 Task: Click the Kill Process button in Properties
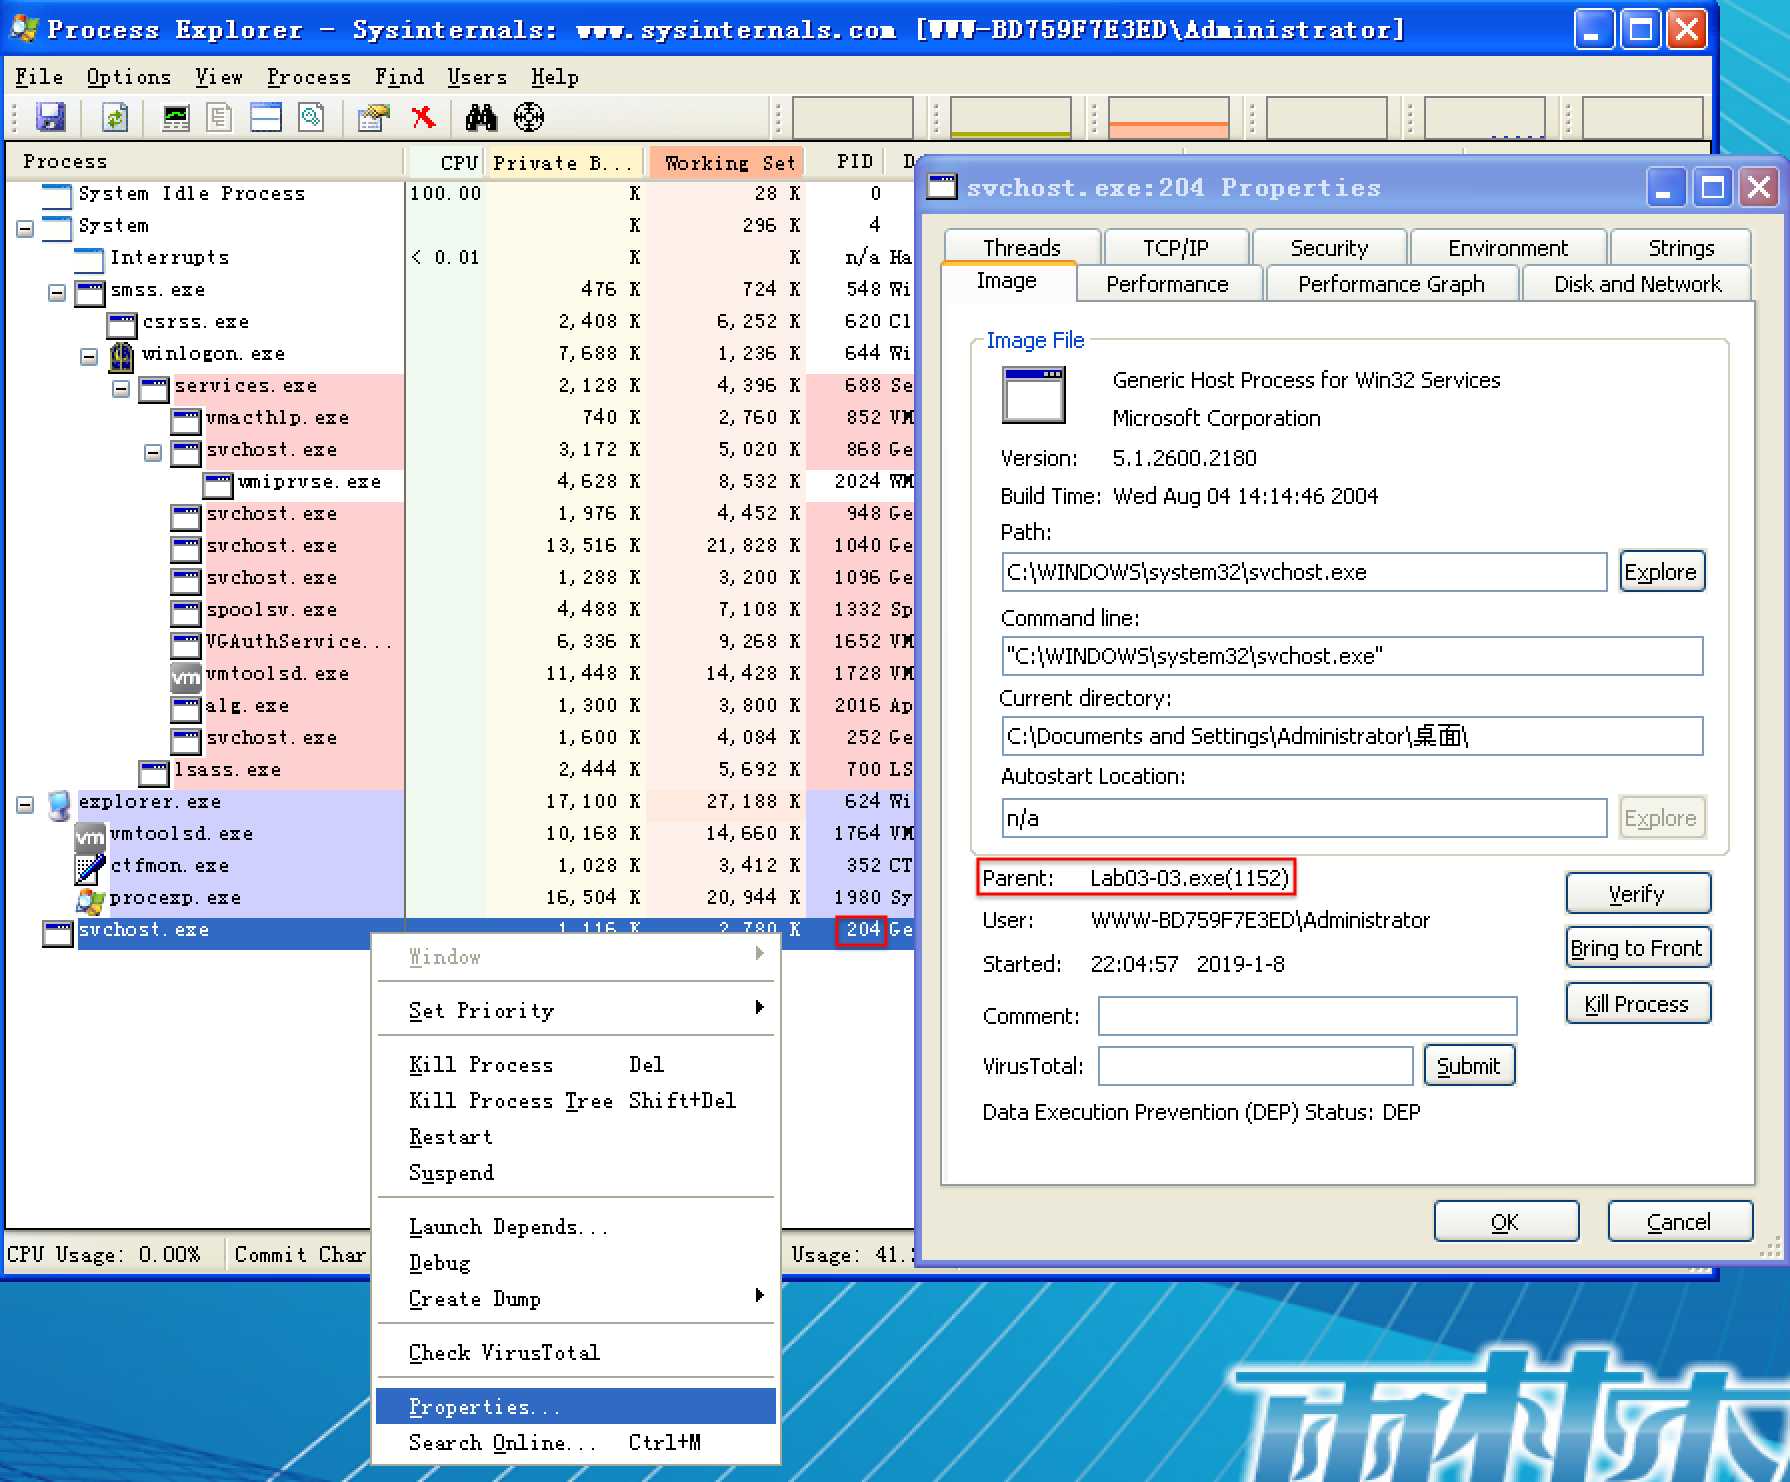[1637, 1003]
